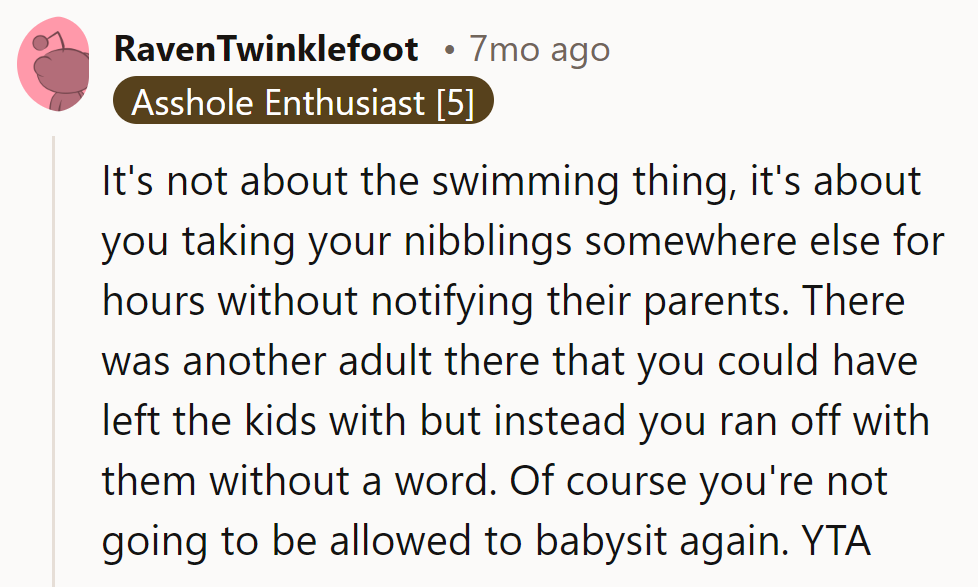Click the antenna on the Snoo avatar
The image size is (978, 587).
(50, 41)
